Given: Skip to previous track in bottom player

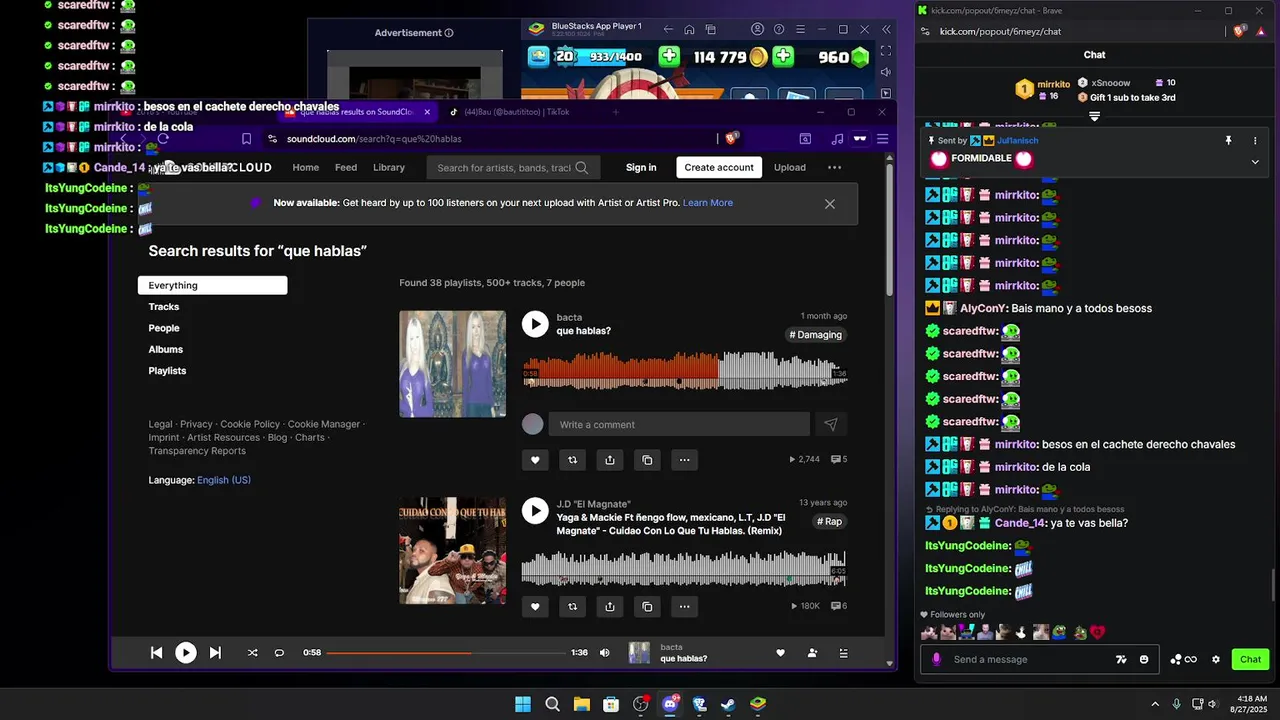Looking at the screenshot, I should pos(156,653).
